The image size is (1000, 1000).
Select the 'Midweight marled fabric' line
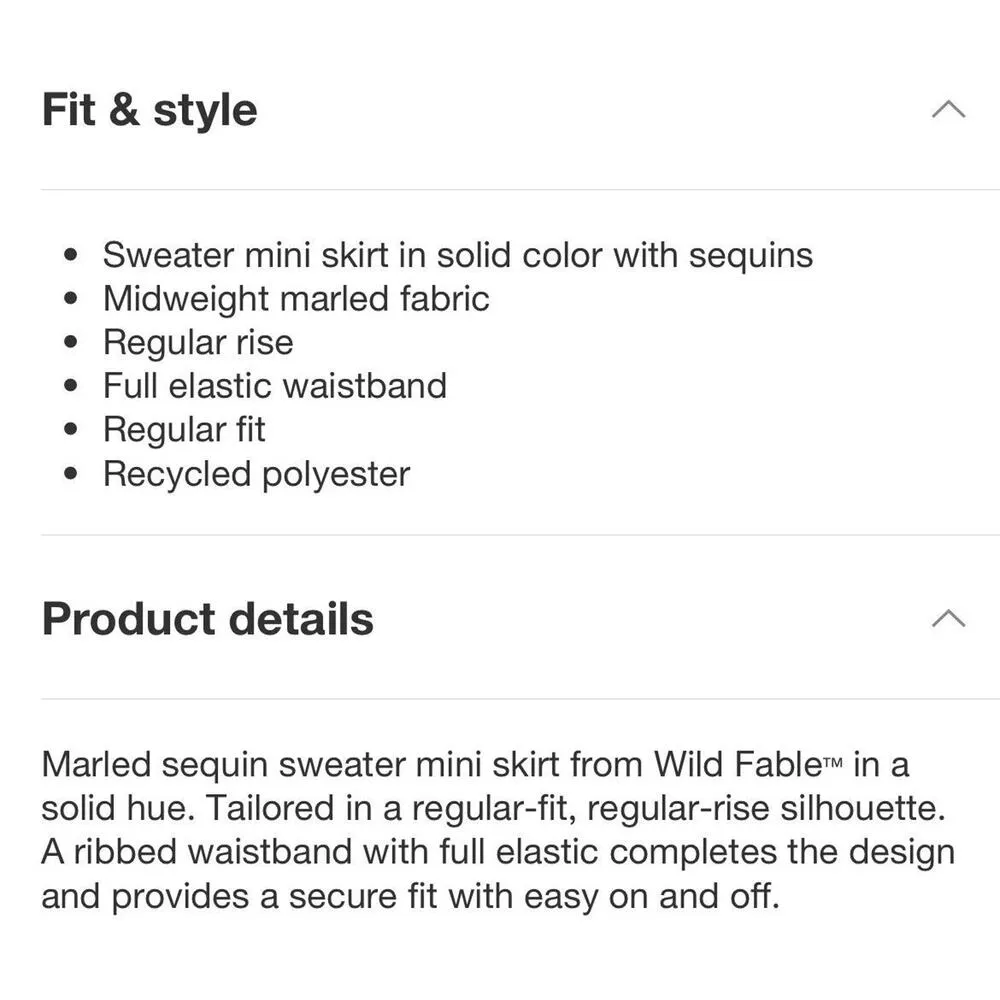pyautogui.click(x=296, y=298)
